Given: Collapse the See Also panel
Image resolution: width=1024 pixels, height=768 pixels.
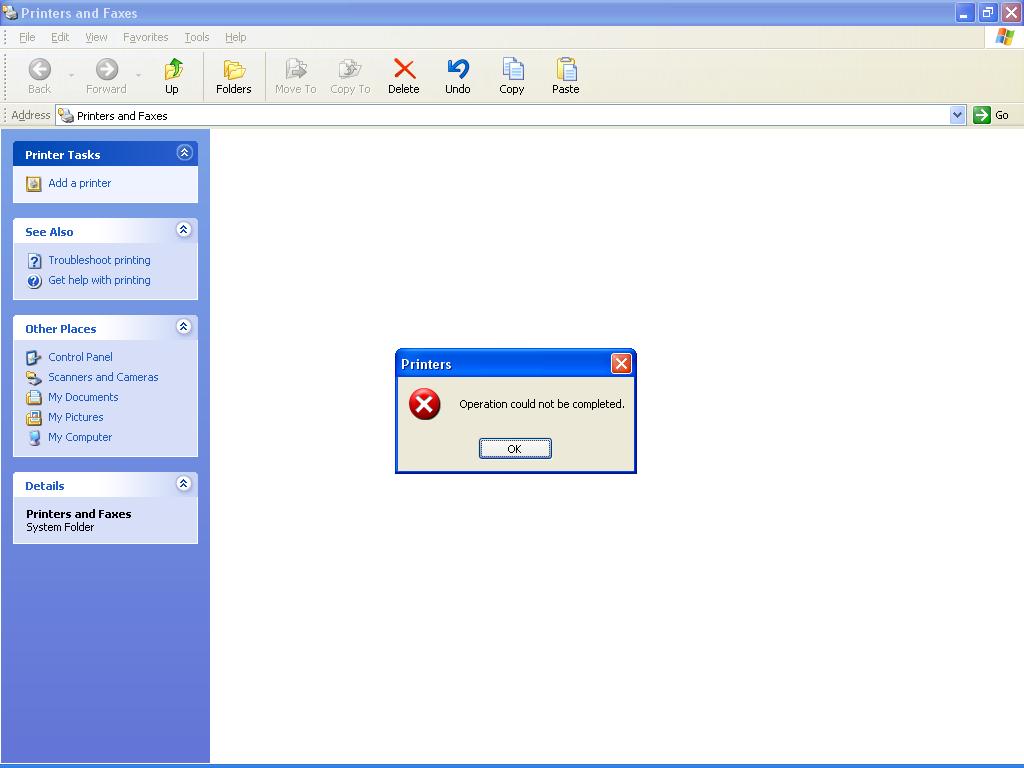Looking at the screenshot, I should 184,230.
